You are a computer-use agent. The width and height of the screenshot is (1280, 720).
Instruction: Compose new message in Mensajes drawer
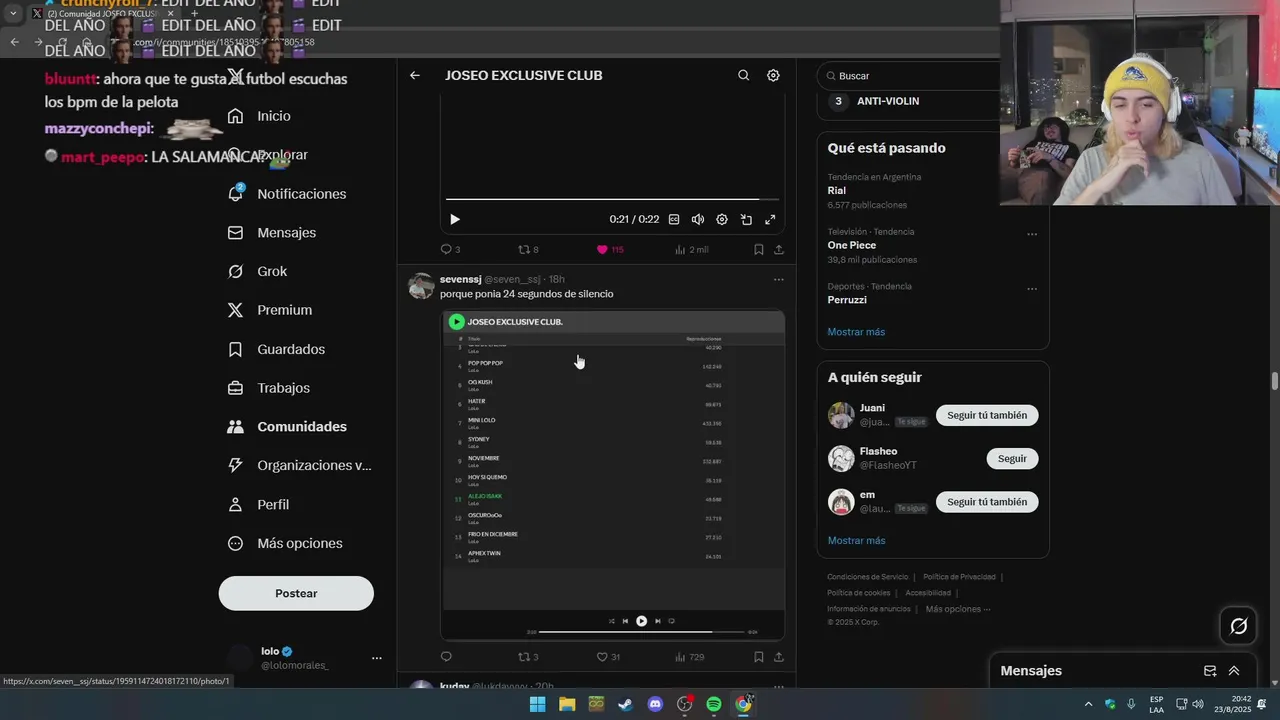click(x=1210, y=671)
